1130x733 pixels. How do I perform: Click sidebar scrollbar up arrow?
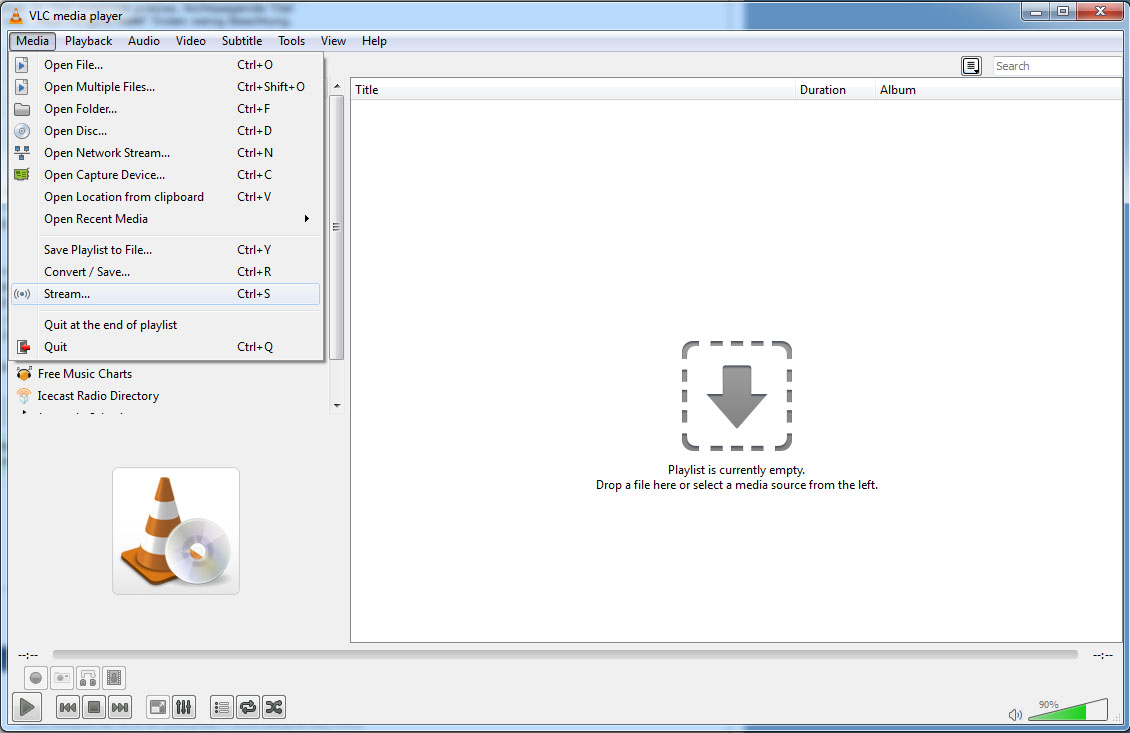coord(337,86)
